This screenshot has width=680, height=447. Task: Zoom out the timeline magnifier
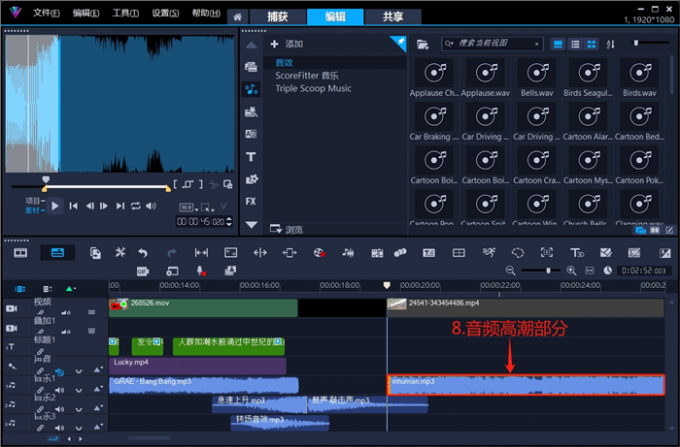(x=510, y=271)
